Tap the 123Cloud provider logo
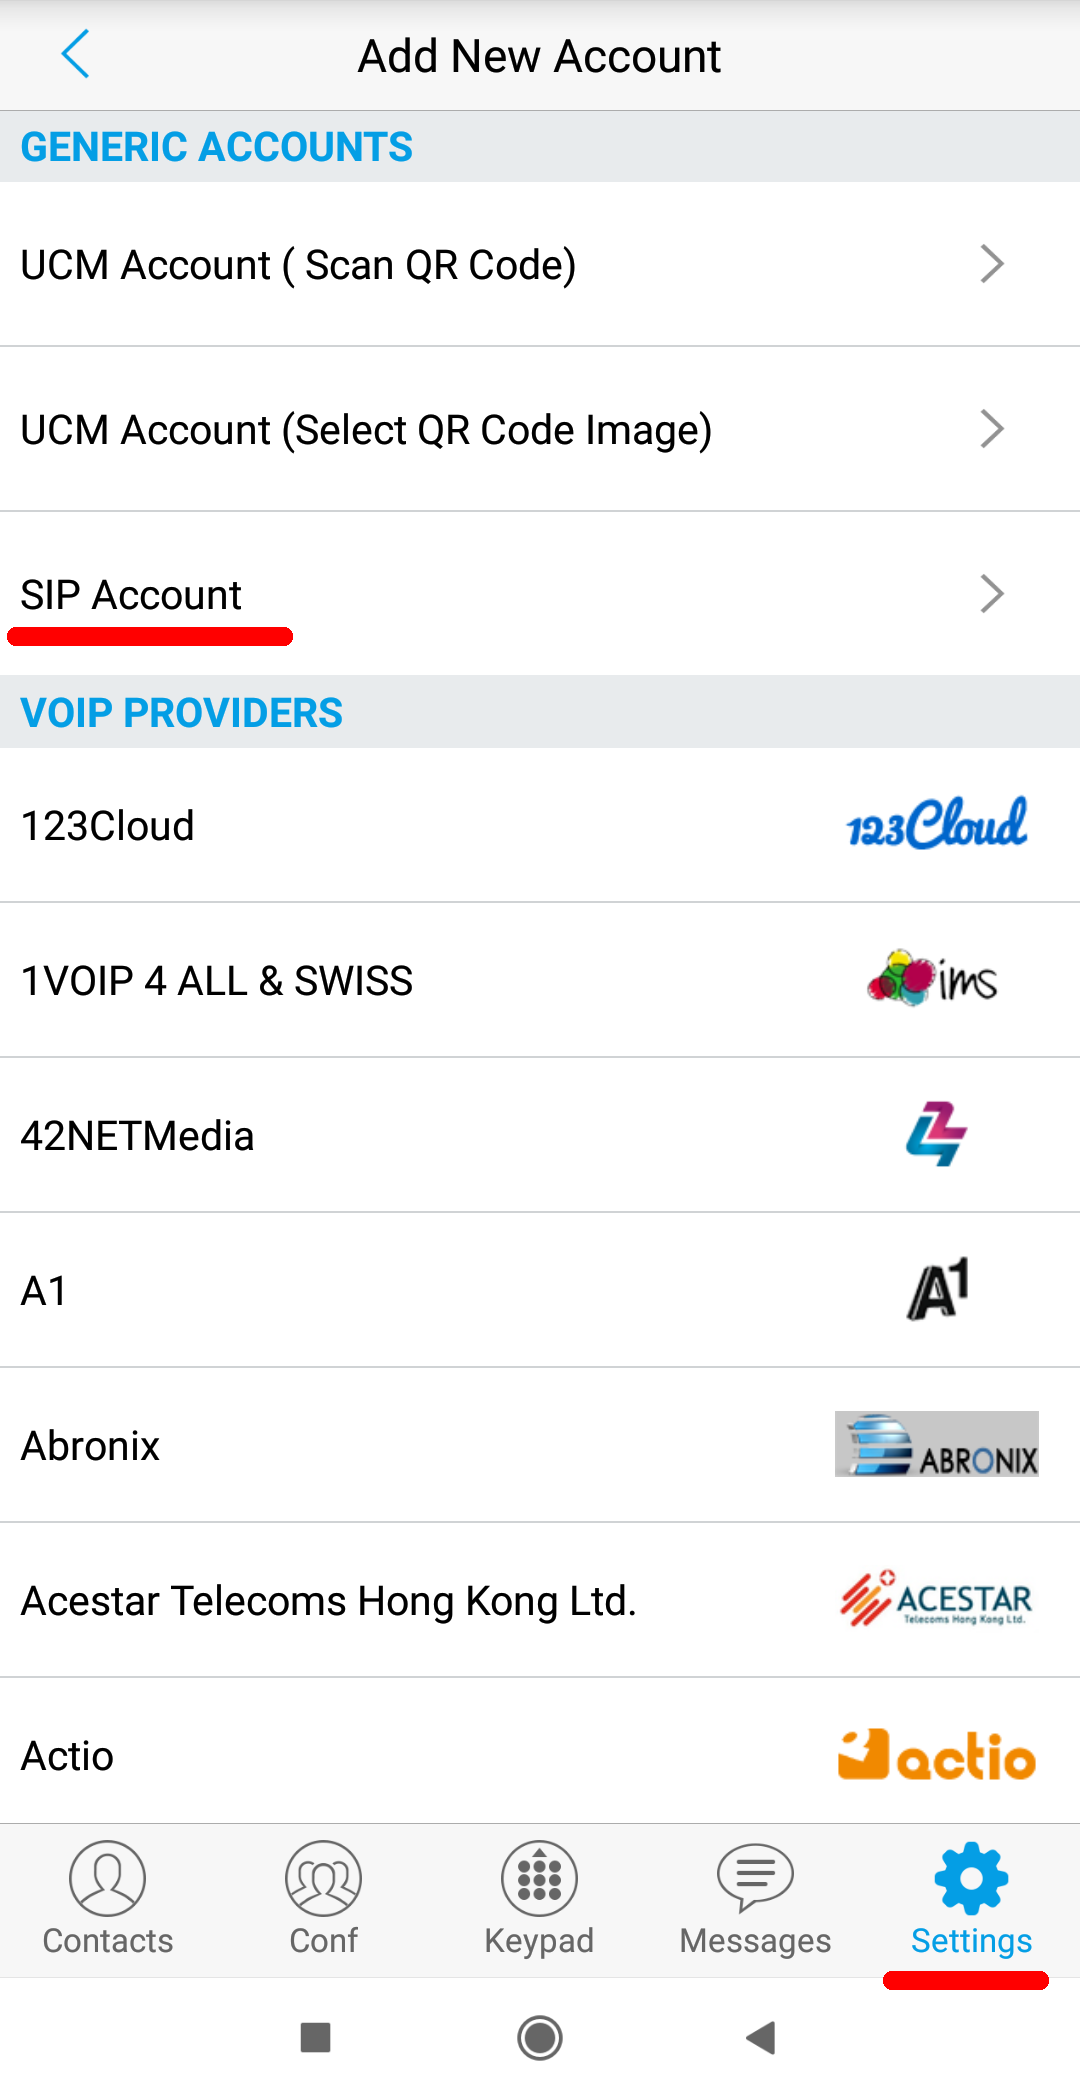The width and height of the screenshot is (1080, 2097). [x=937, y=825]
